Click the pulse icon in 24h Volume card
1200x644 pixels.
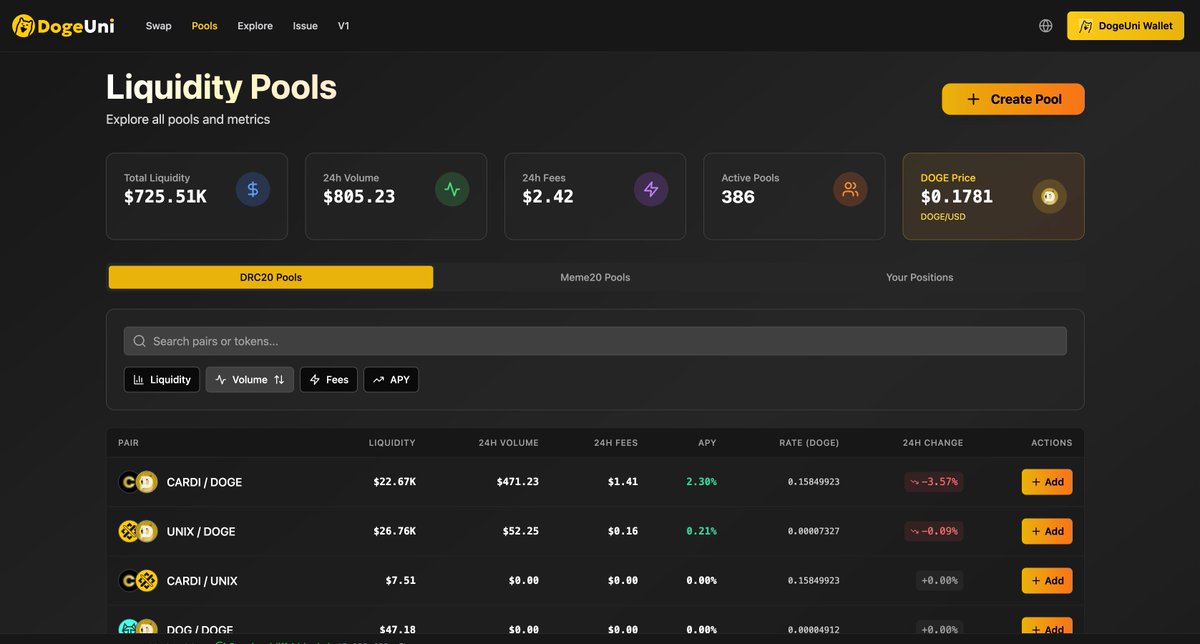coord(452,189)
